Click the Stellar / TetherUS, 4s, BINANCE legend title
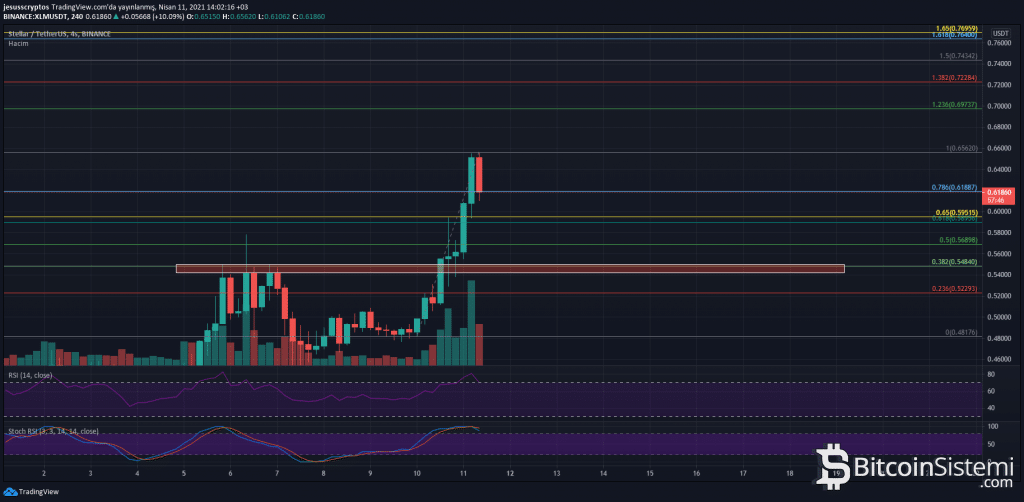1024x502 pixels. 59,34
